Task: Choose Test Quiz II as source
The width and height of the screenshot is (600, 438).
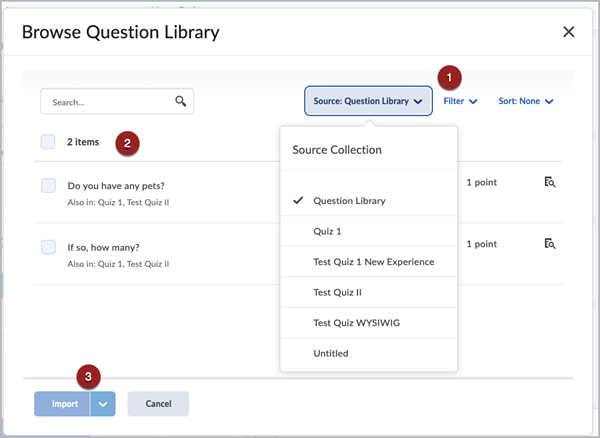Action: [x=369, y=293]
